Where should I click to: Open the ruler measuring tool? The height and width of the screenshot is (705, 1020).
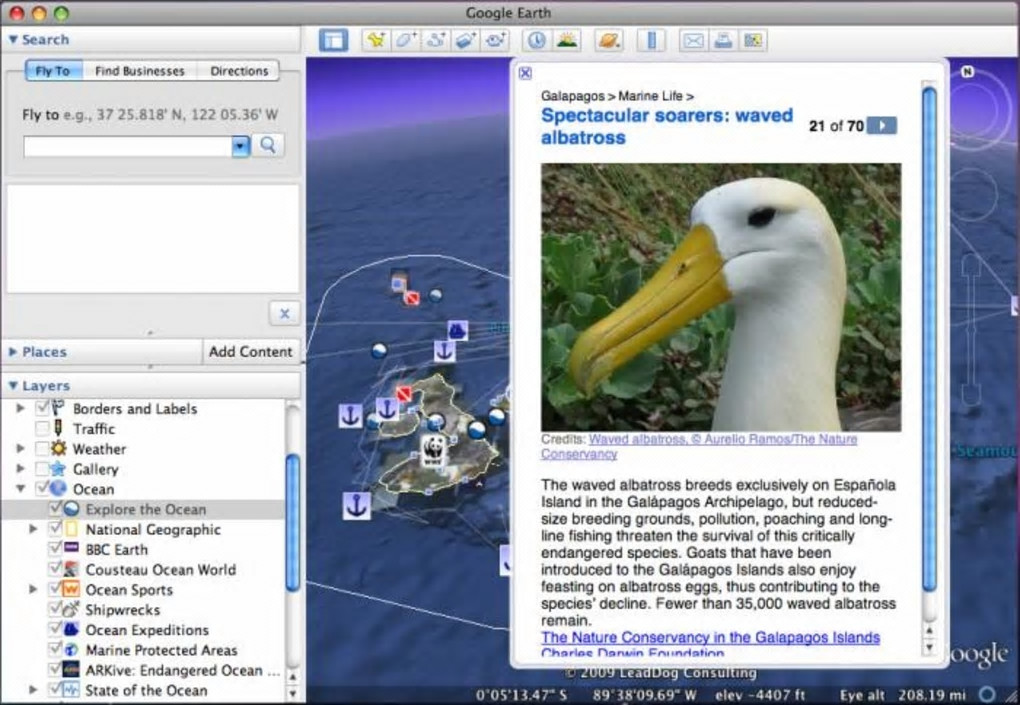651,40
